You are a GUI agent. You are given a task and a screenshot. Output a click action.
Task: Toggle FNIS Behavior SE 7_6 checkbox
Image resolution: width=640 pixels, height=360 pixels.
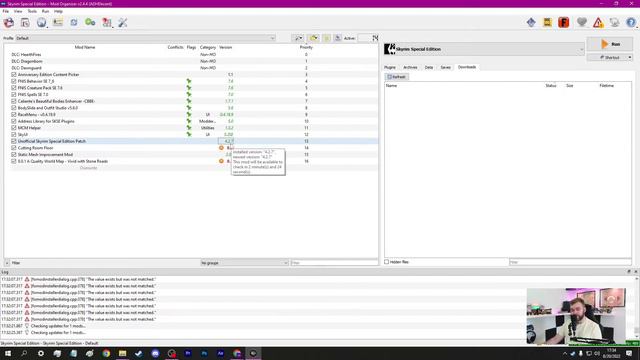tap(14, 81)
